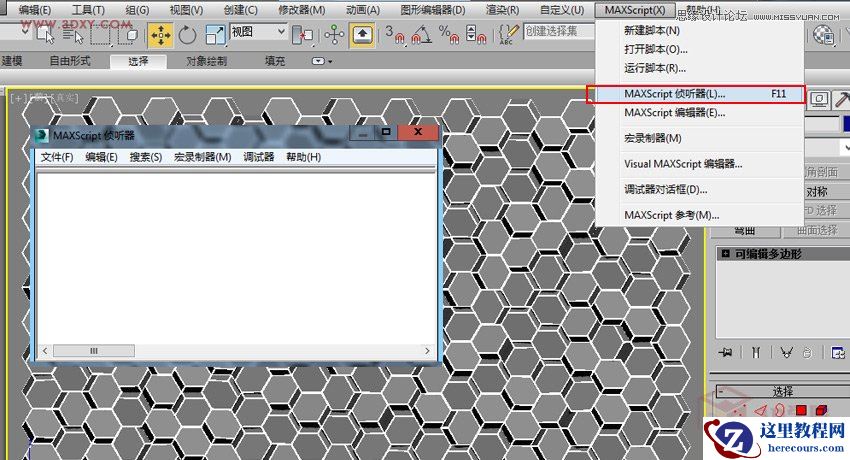The image size is (850, 460).
Task: Toggle the 3D Snaps button
Action: point(395,35)
